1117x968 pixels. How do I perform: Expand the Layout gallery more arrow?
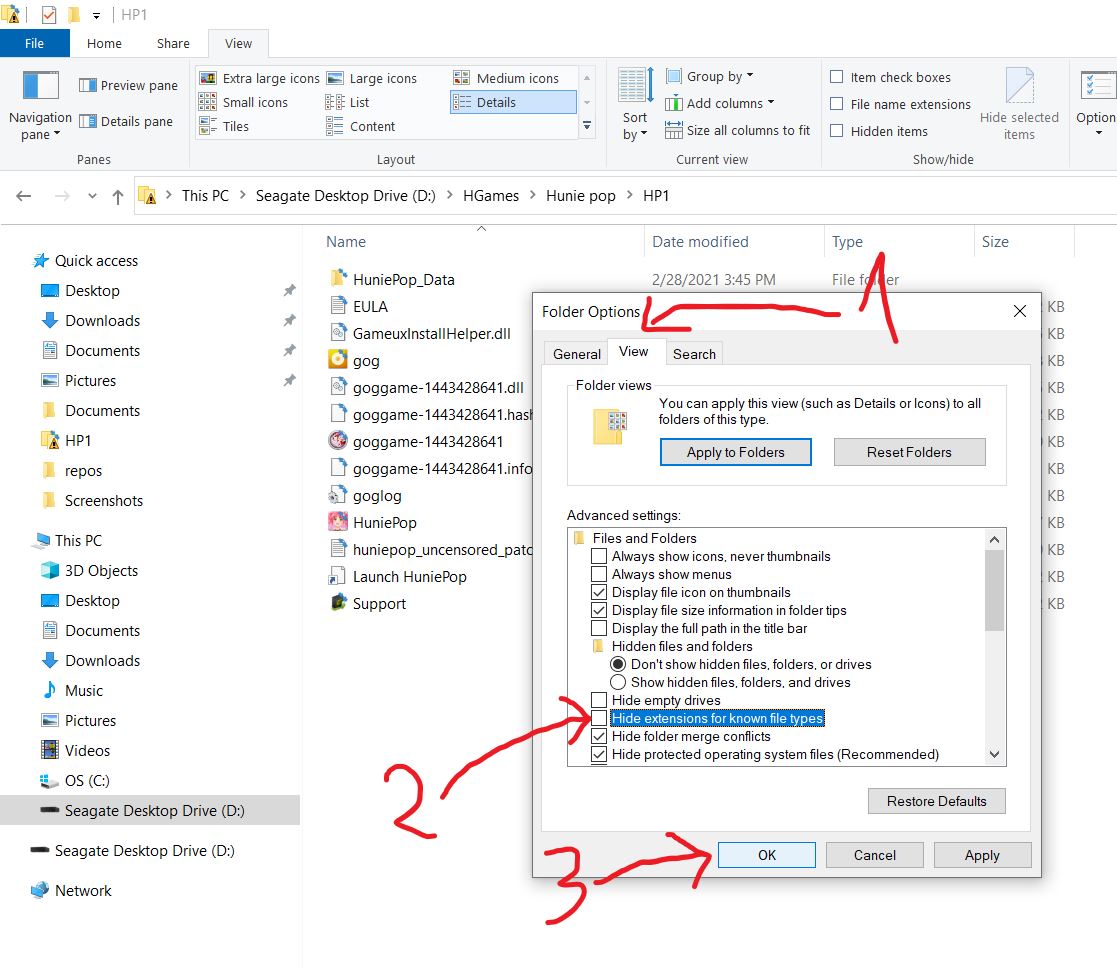tap(587, 126)
